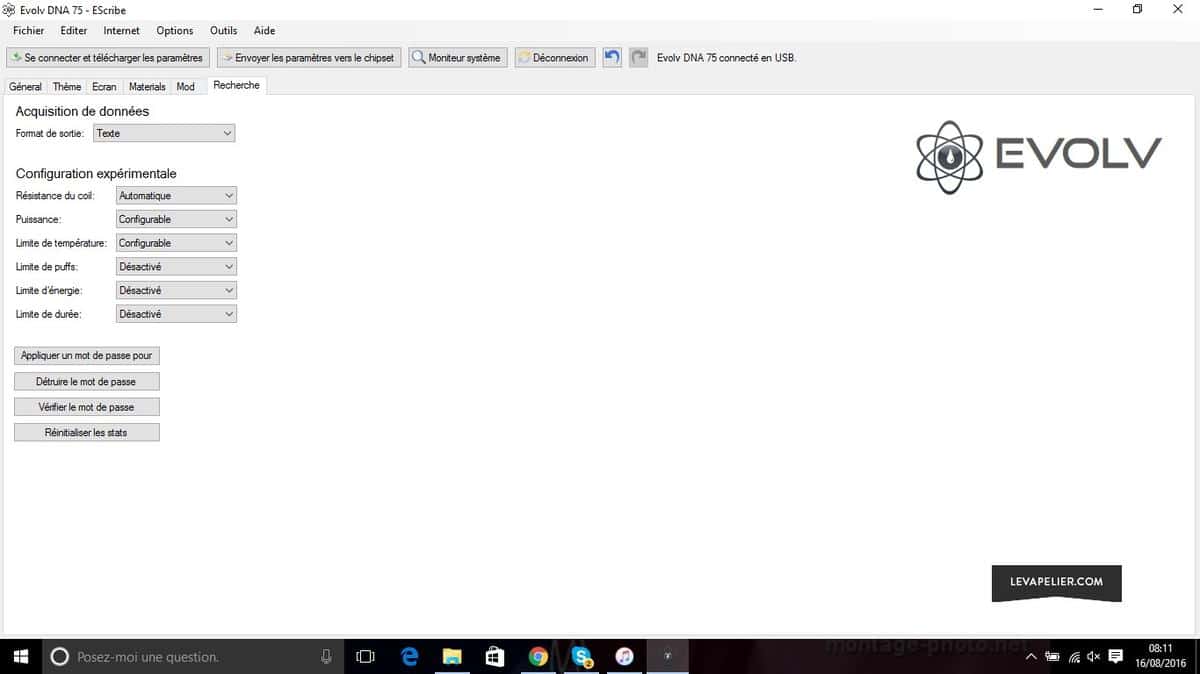Viewport: 1200px width, 674px height.
Task: Open Microsoft Edge from taskbar
Action: click(x=409, y=656)
